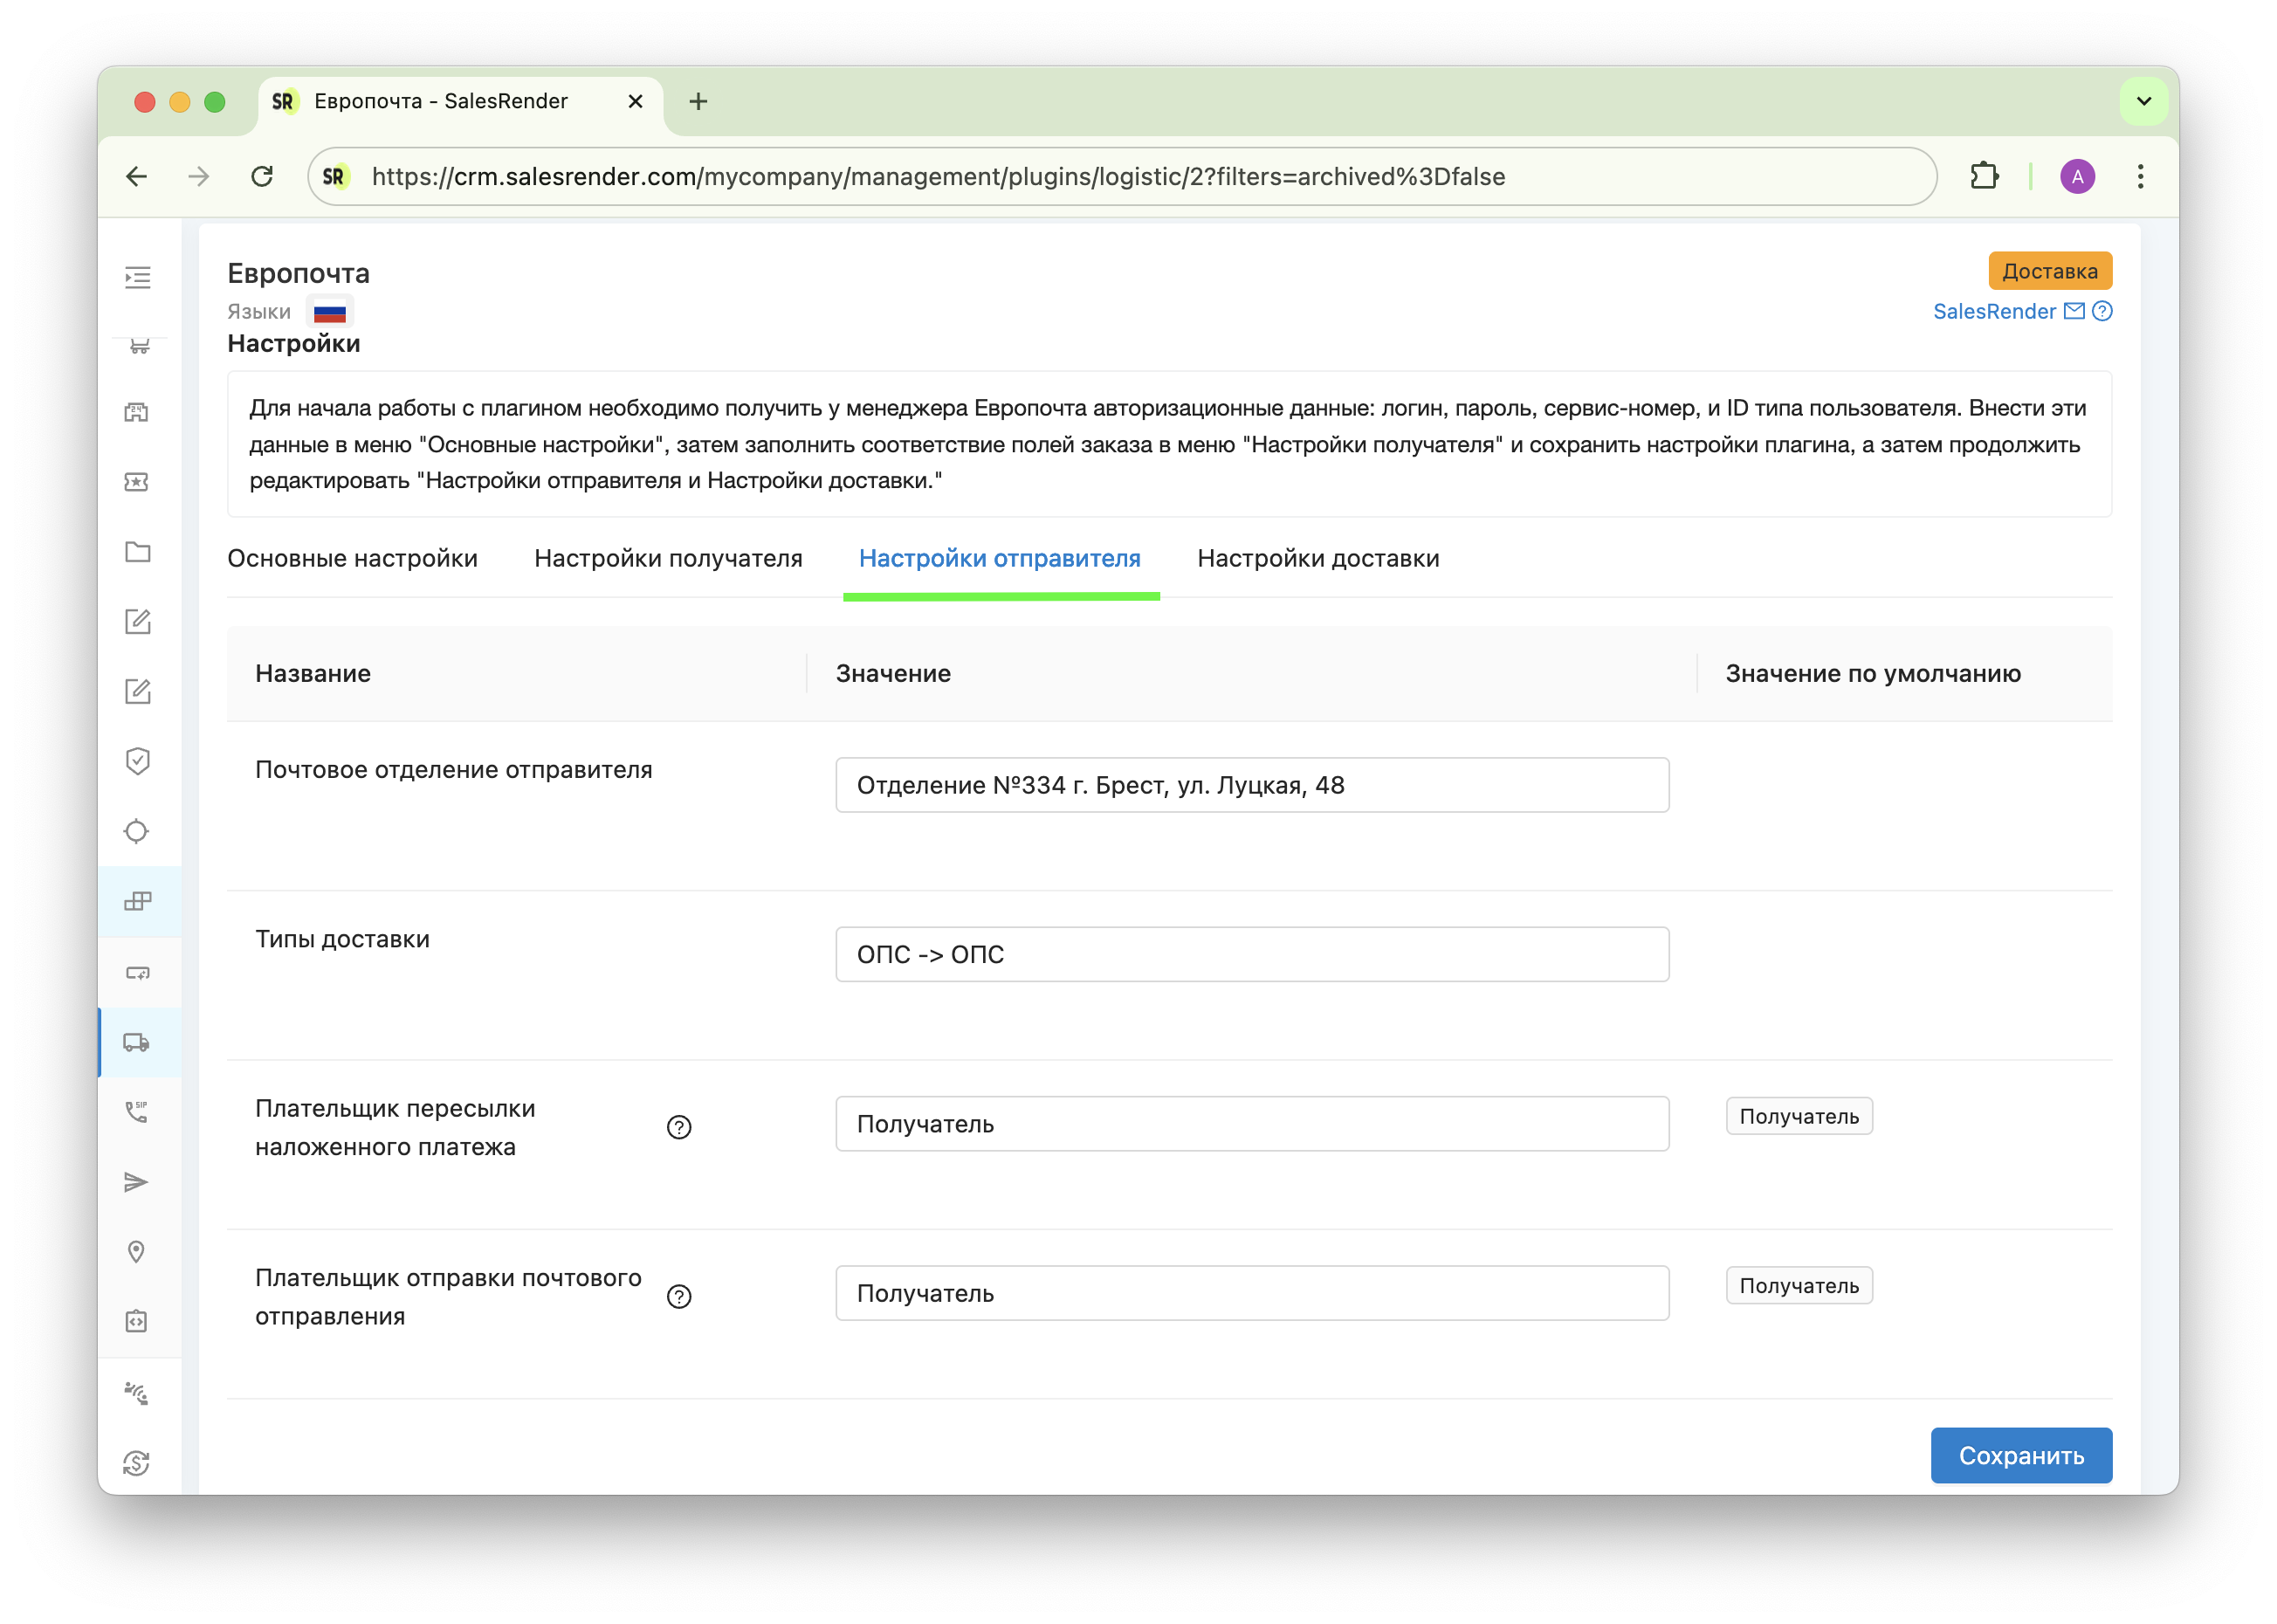Select the Russian flag language
The width and height of the screenshot is (2277, 1624).
330,313
